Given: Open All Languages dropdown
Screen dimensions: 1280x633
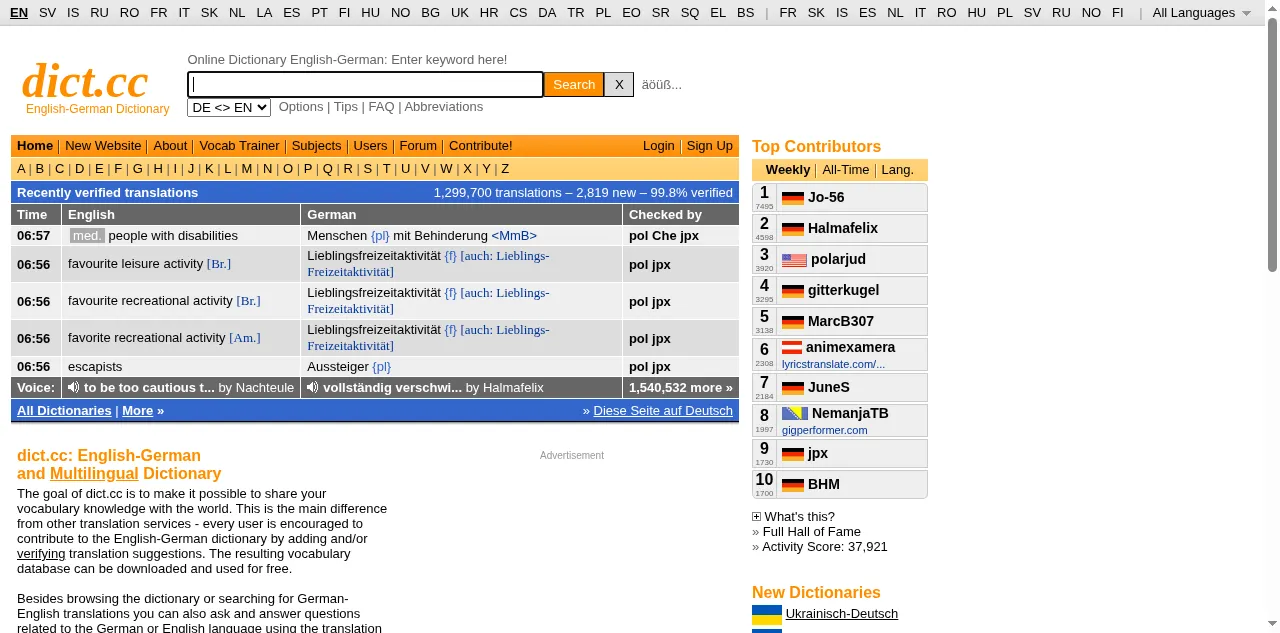Looking at the screenshot, I should tap(1201, 13).
